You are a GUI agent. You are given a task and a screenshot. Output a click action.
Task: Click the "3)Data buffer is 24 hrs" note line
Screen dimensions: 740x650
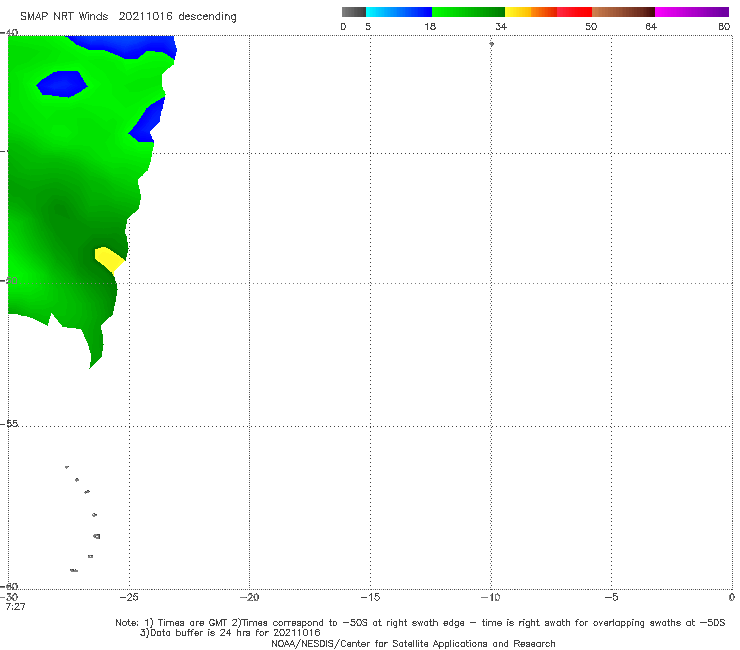230,633
